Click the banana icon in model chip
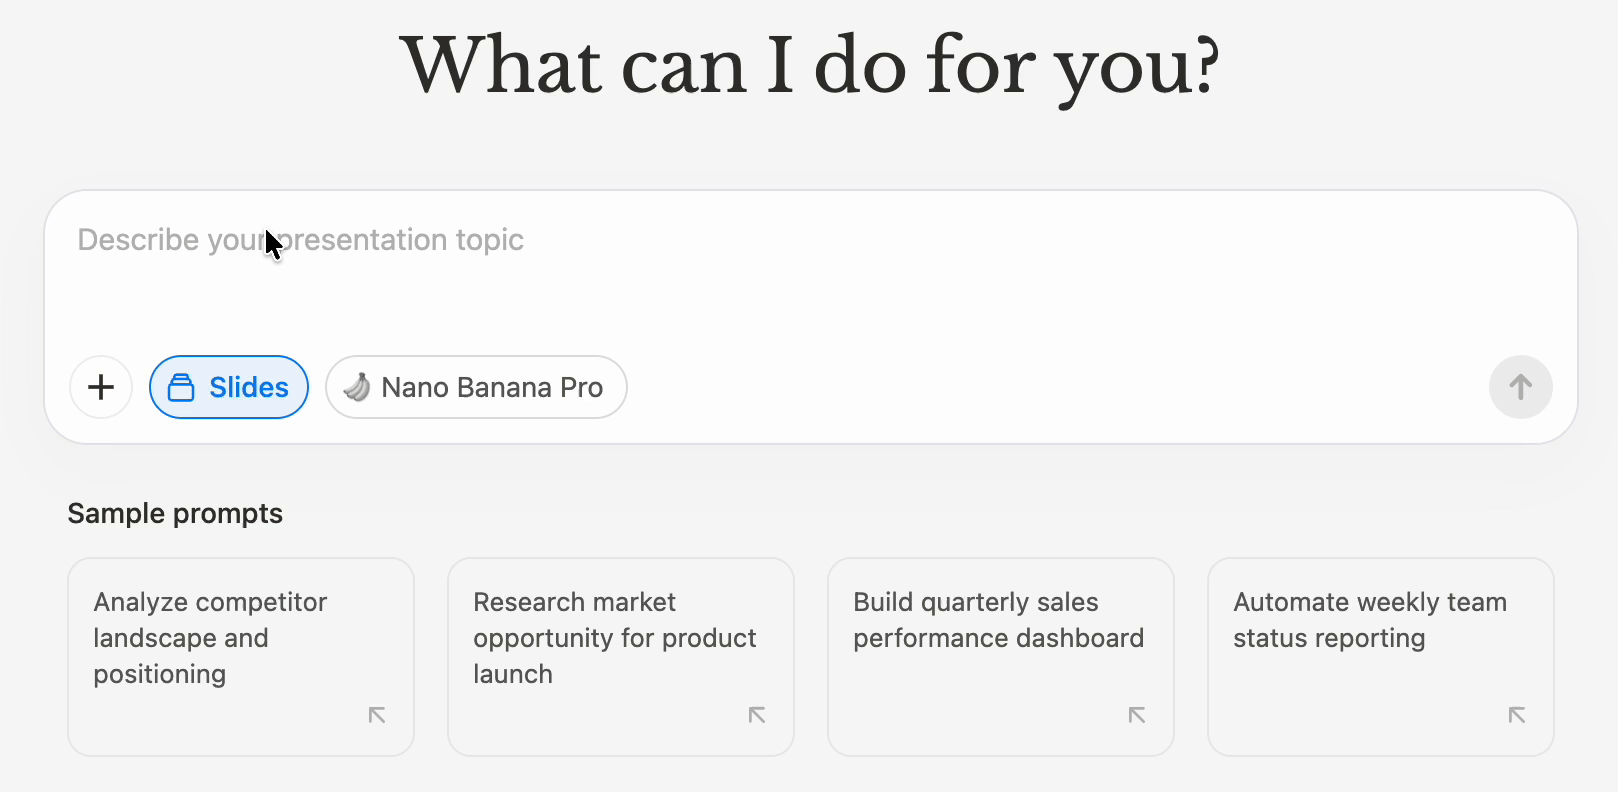 pos(357,387)
